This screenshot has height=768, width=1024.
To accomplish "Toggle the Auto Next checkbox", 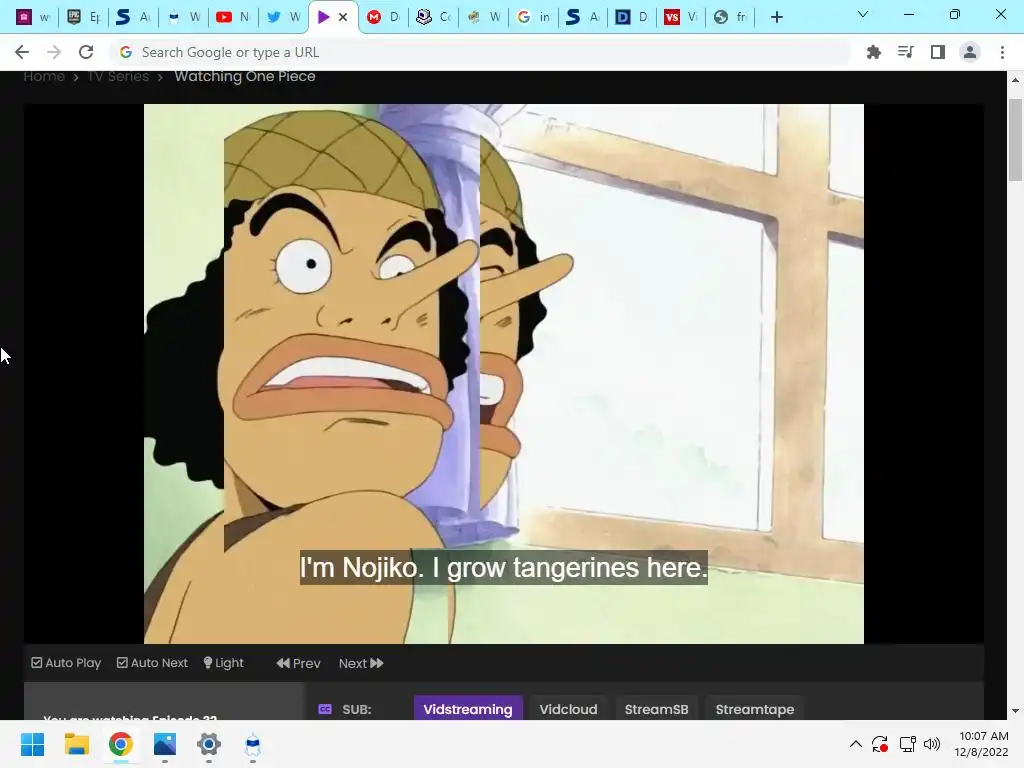I will pyautogui.click(x=152, y=663).
